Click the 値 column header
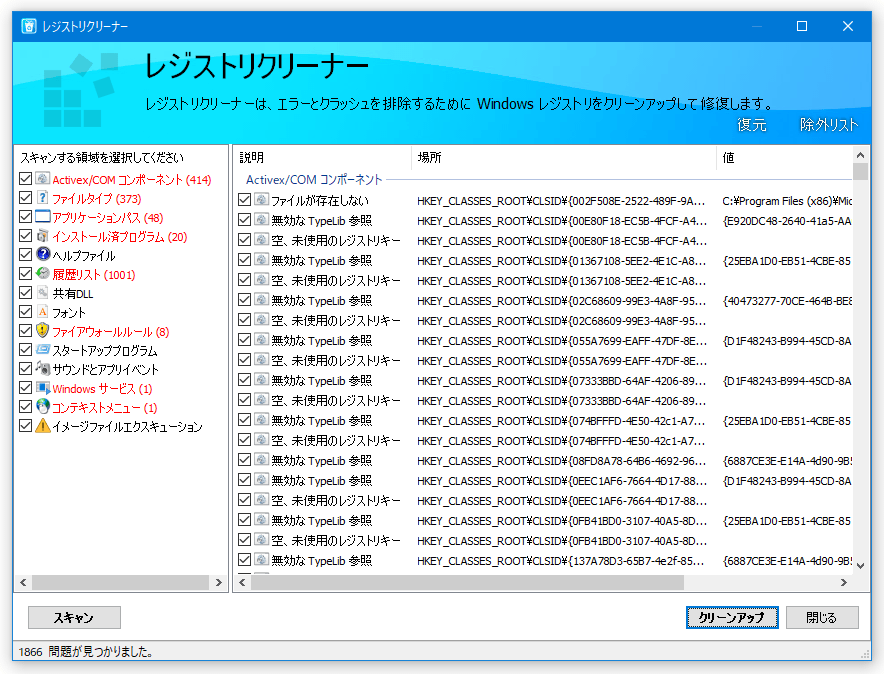Image resolution: width=884 pixels, height=674 pixels. [x=785, y=158]
